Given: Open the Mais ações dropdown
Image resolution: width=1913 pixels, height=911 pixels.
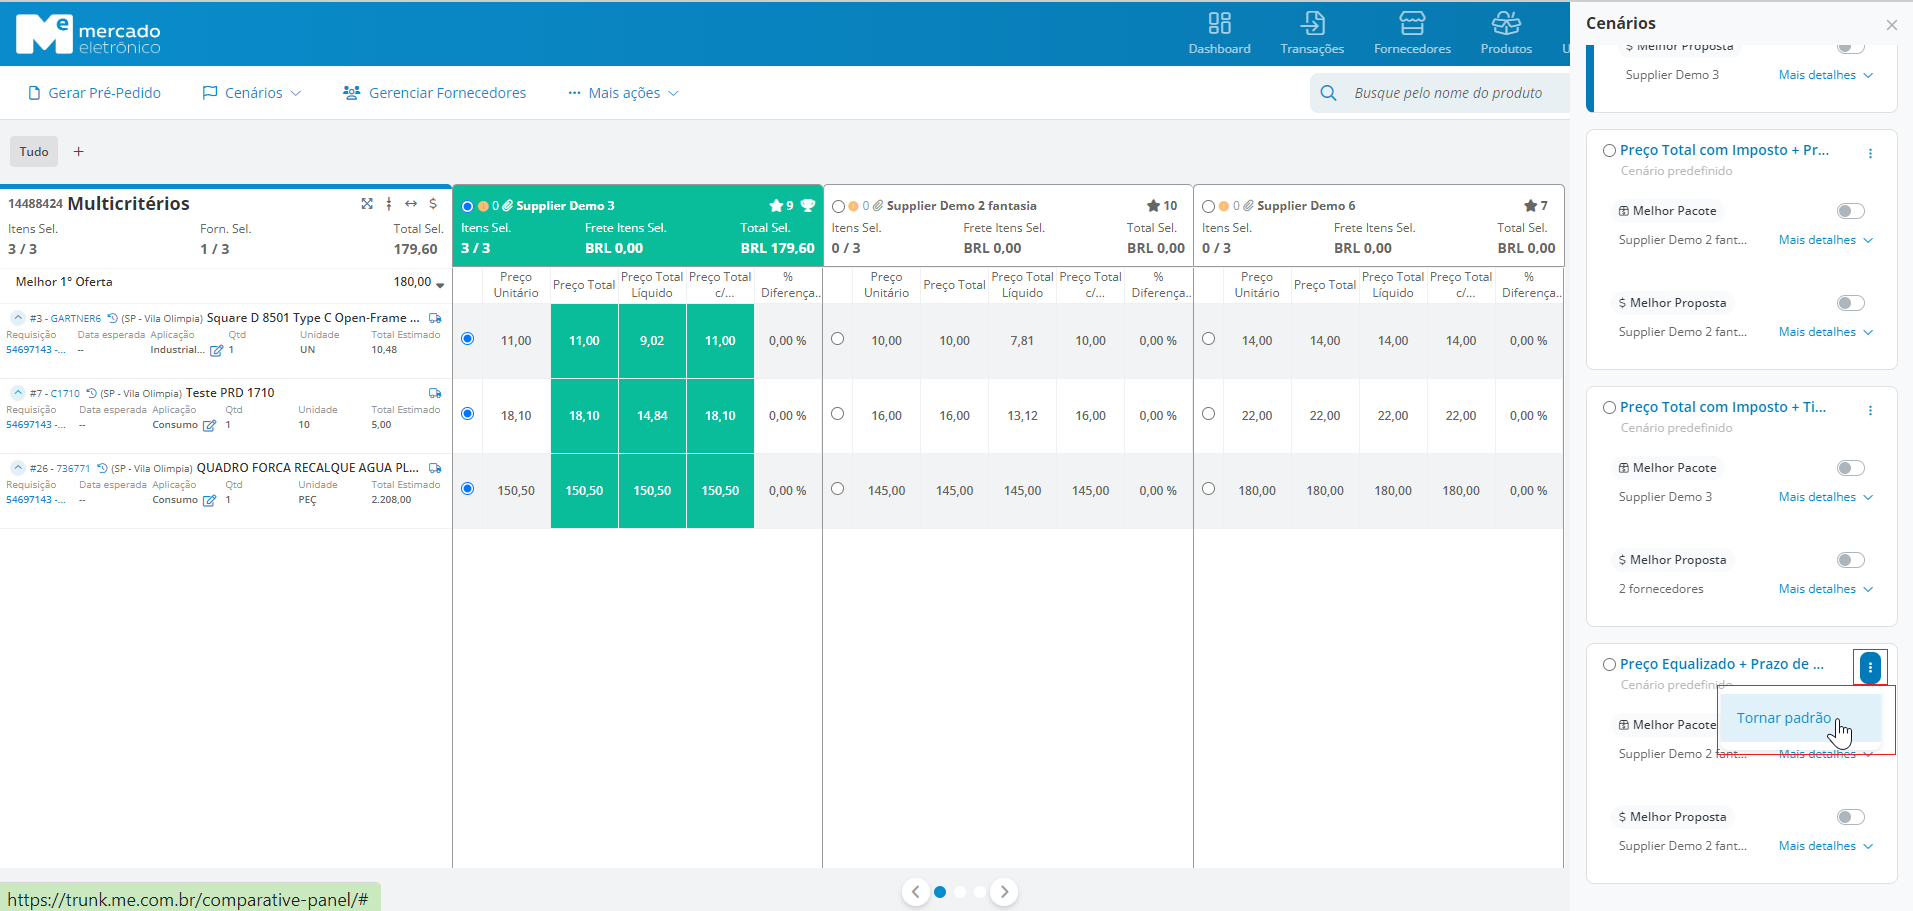Looking at the screenshot, I should point(624,93).
